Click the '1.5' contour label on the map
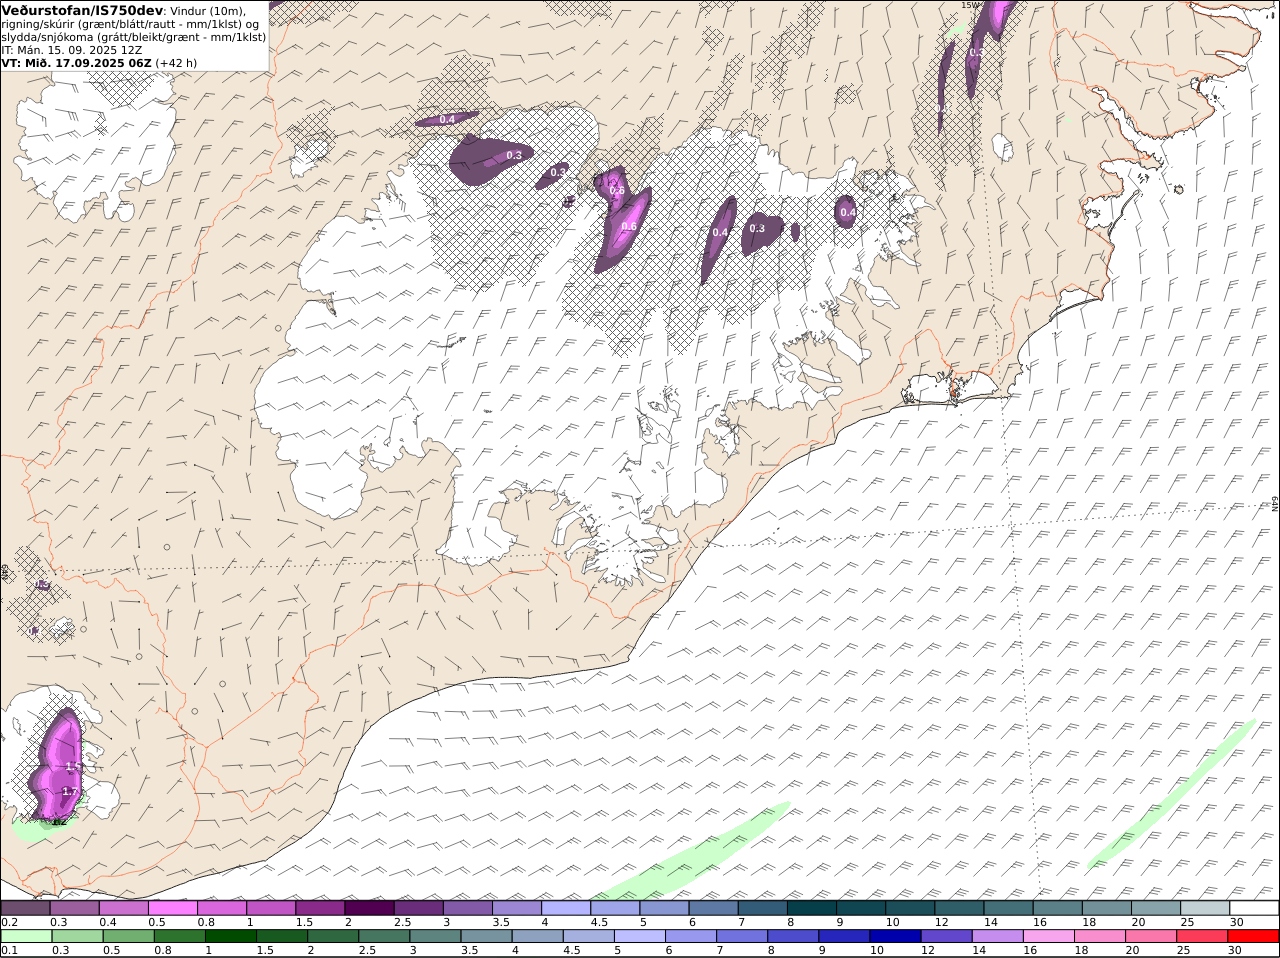The width and height of the screenshot is (1280, 958). (x=72, y=766)
